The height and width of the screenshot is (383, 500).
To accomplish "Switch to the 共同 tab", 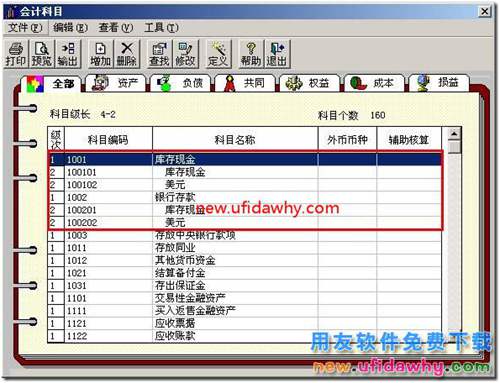I will 245,83.
